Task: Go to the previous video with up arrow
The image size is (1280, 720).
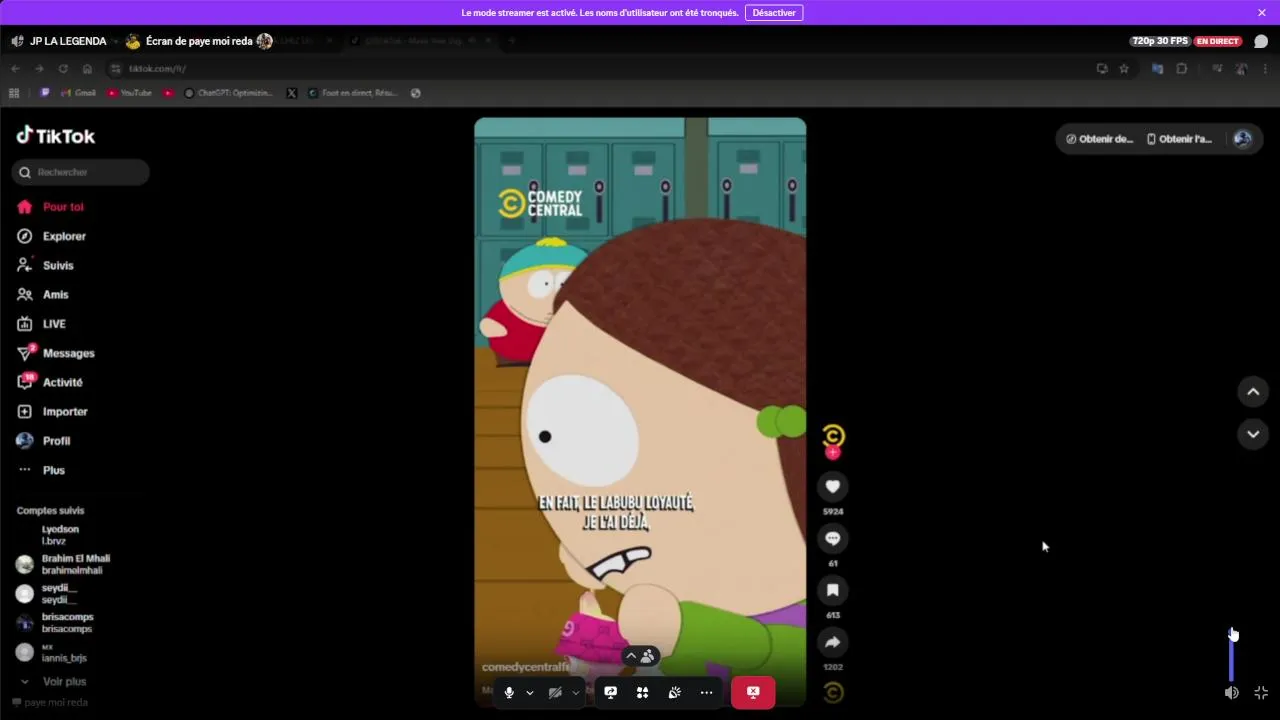Action: tap(1253, 392)
